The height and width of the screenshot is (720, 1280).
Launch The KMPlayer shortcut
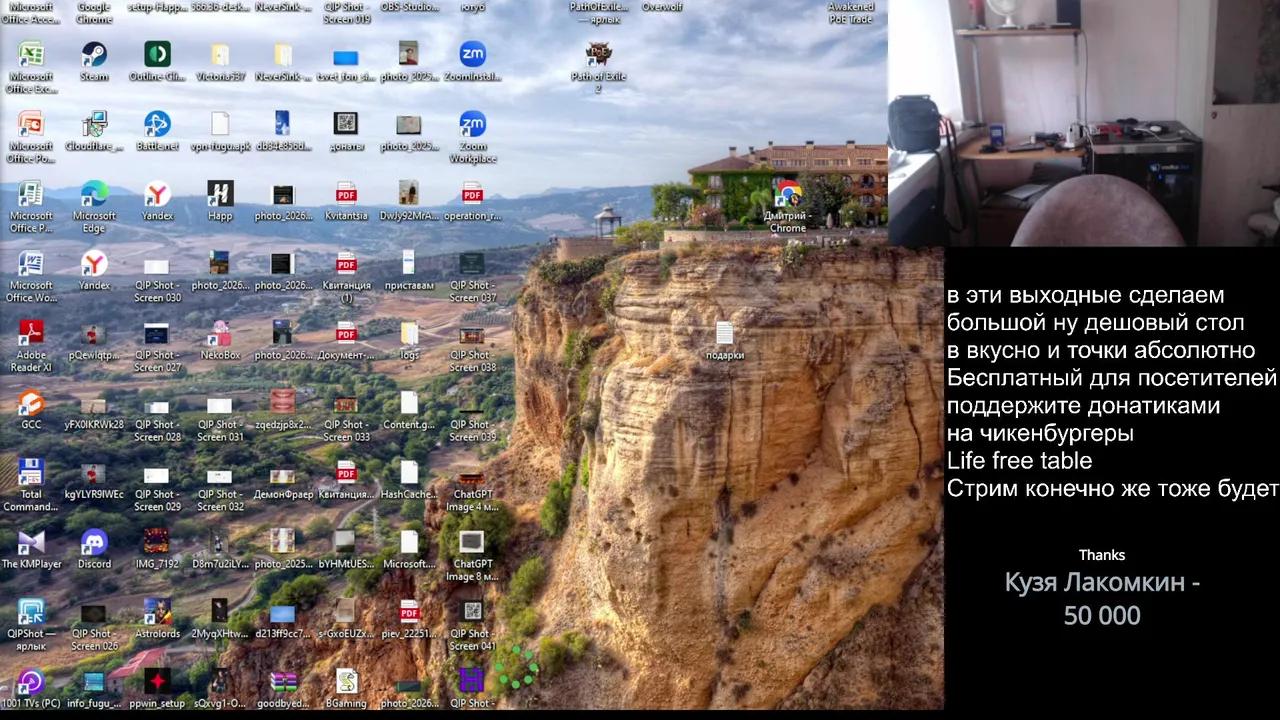click(x=31, y=550)
